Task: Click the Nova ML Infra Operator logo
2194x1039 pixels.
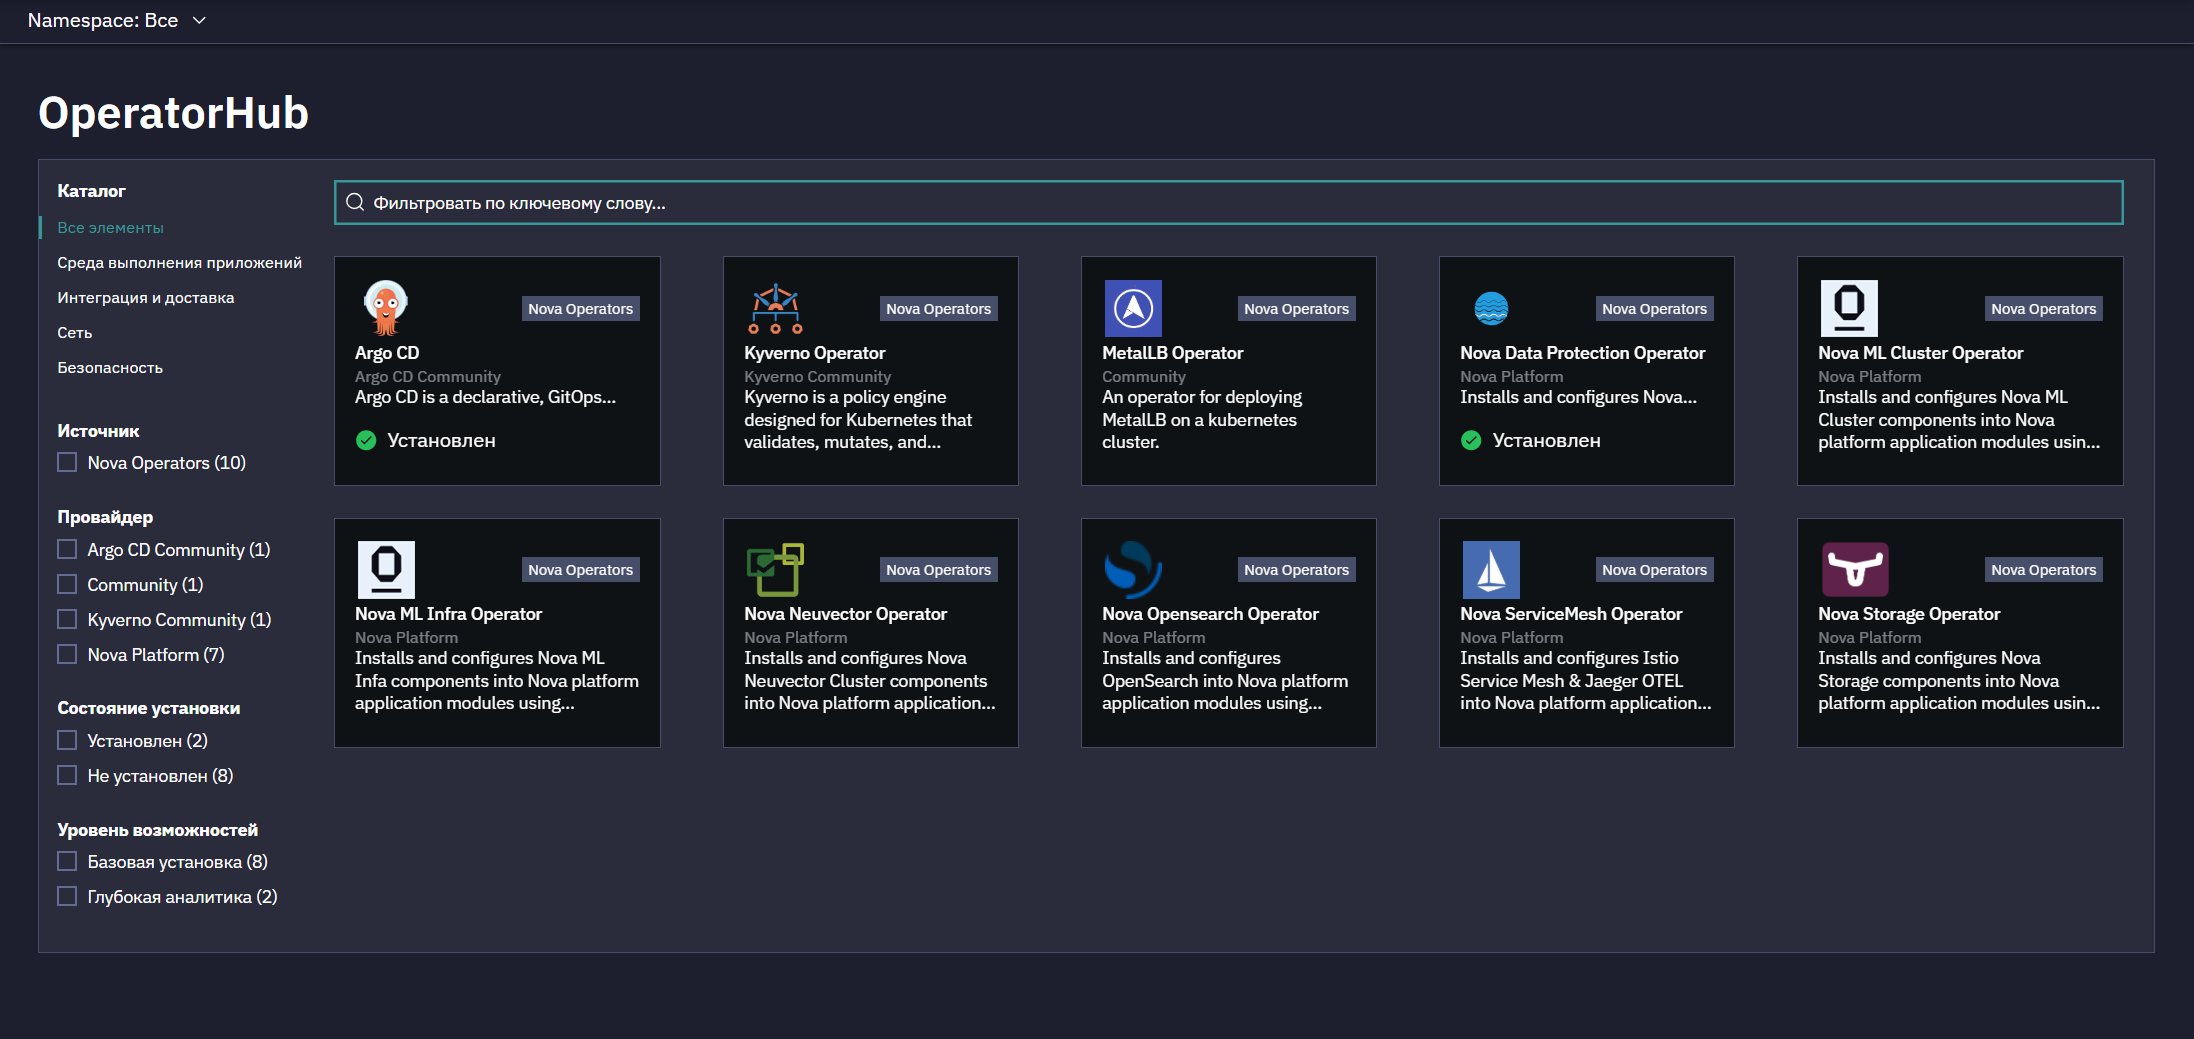Action: (386, 569)
